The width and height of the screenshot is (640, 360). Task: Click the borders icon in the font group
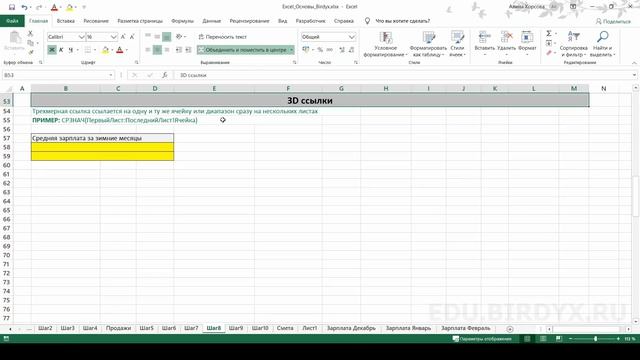[x=87, y=50]
